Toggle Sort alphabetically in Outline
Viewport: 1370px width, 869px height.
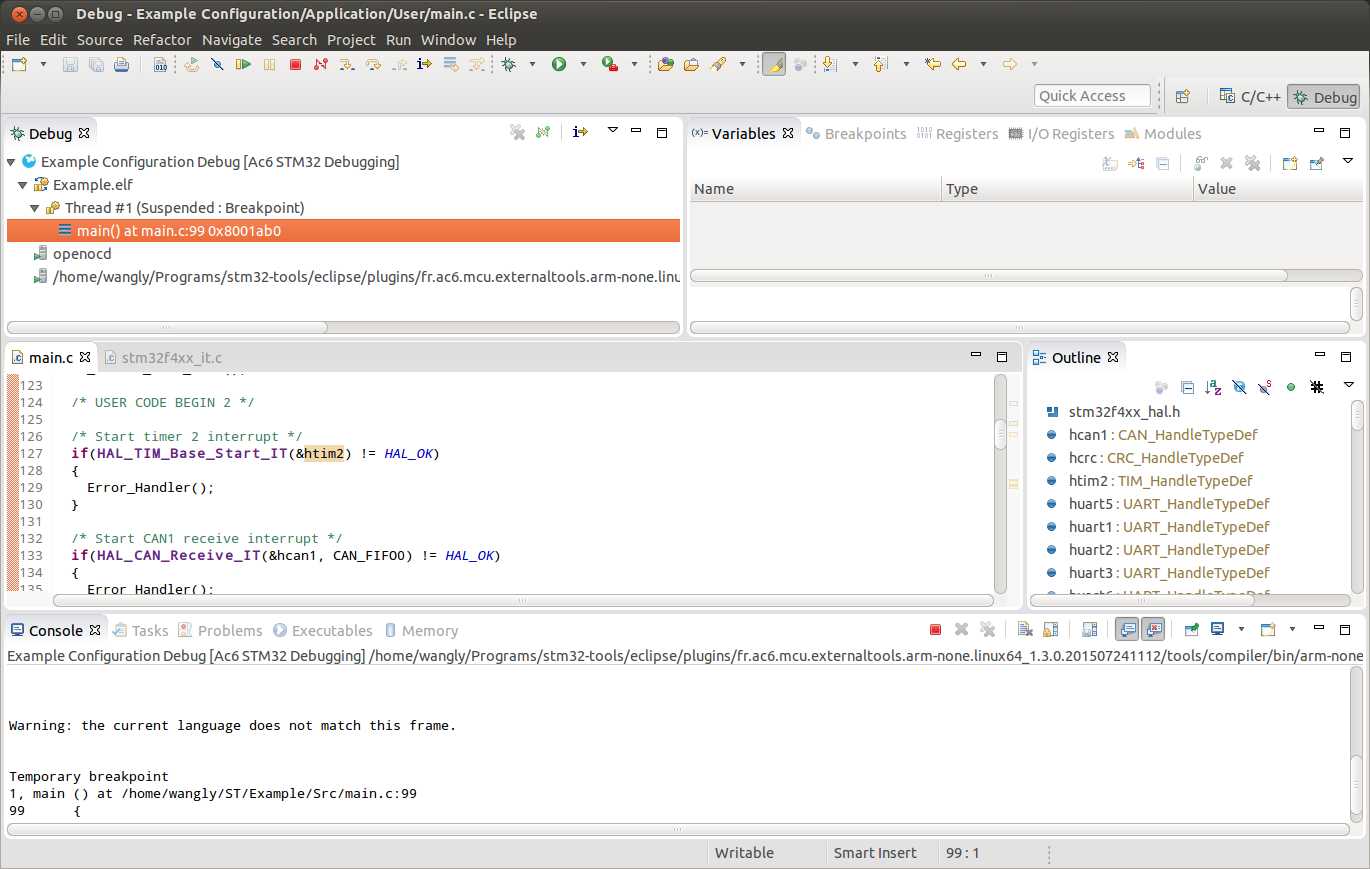1213,386
